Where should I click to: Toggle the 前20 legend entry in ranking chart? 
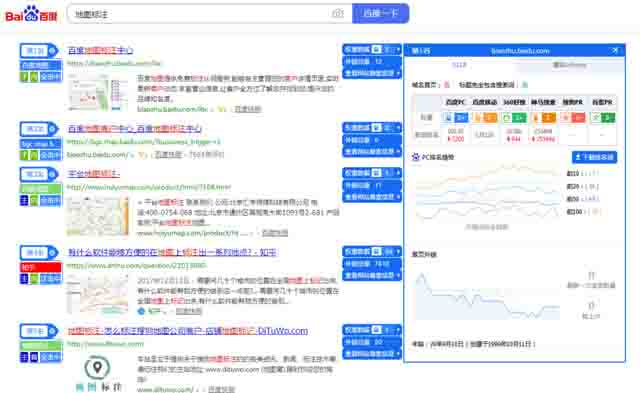coord(582,187)
